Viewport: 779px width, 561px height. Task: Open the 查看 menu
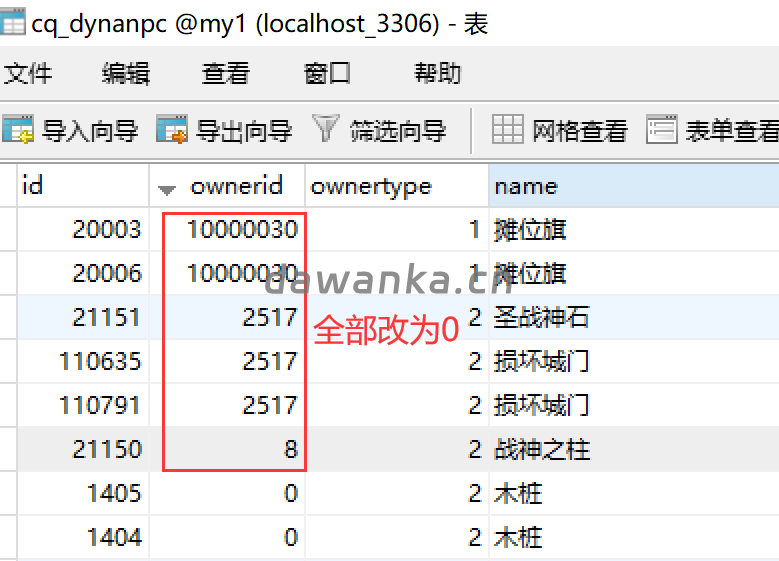[x=226, y=74]
